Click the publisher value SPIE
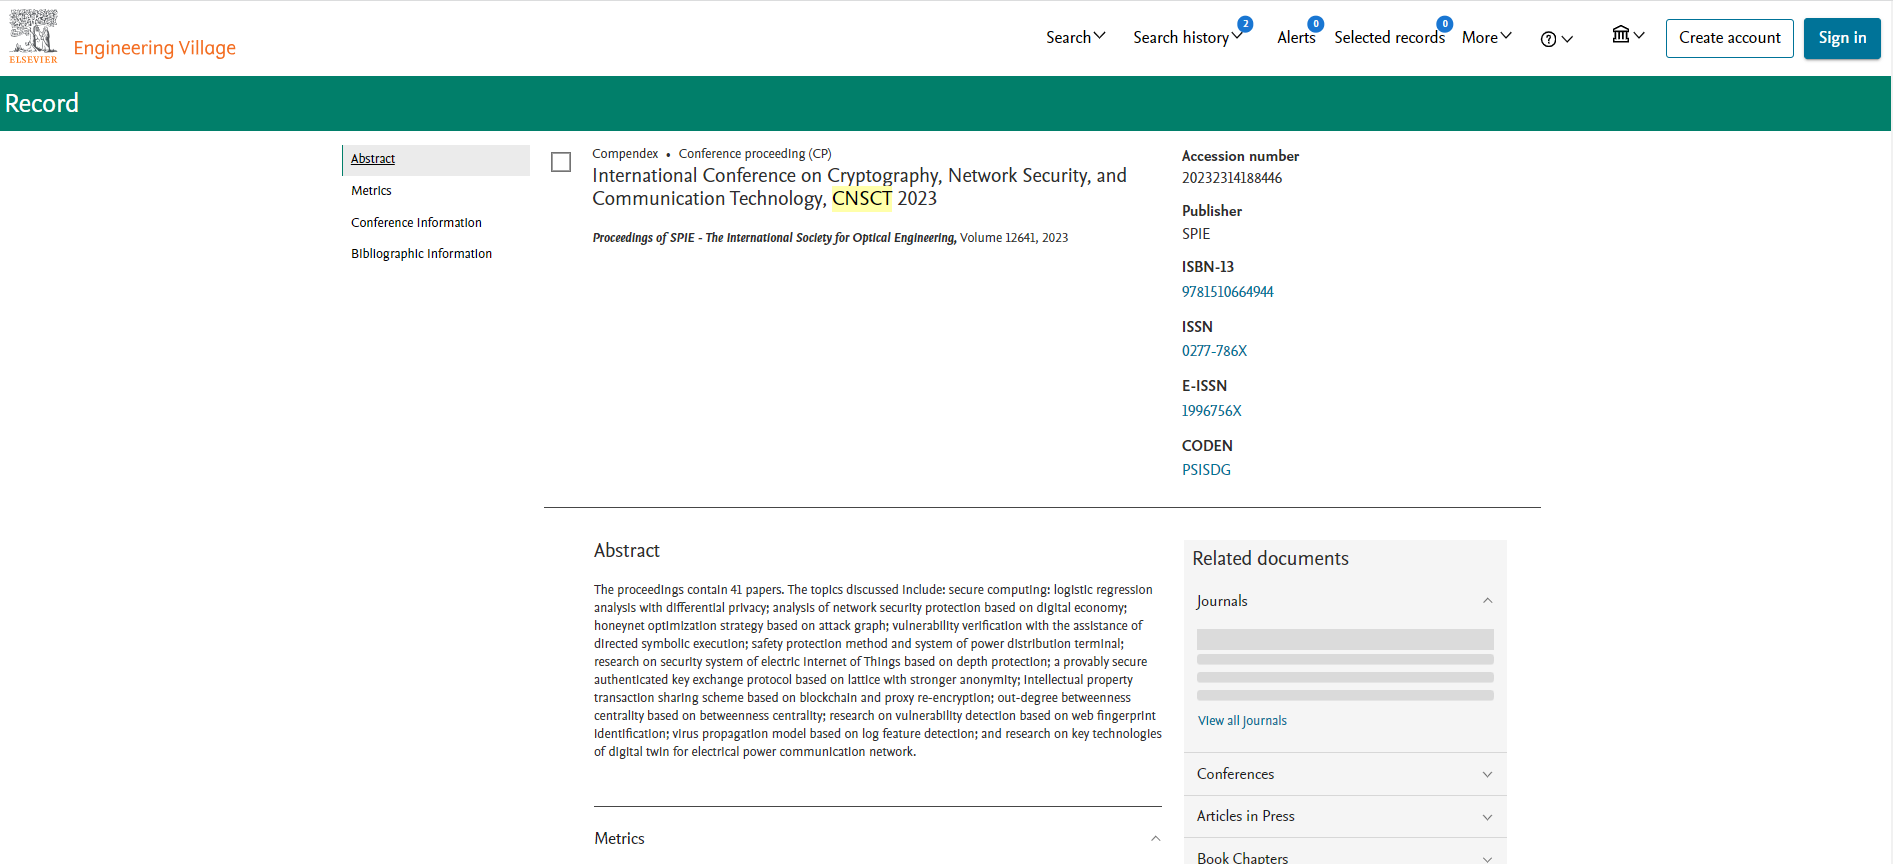Image resolution: width=1893 pixels, height=864 pixels. coord(1196,234)
